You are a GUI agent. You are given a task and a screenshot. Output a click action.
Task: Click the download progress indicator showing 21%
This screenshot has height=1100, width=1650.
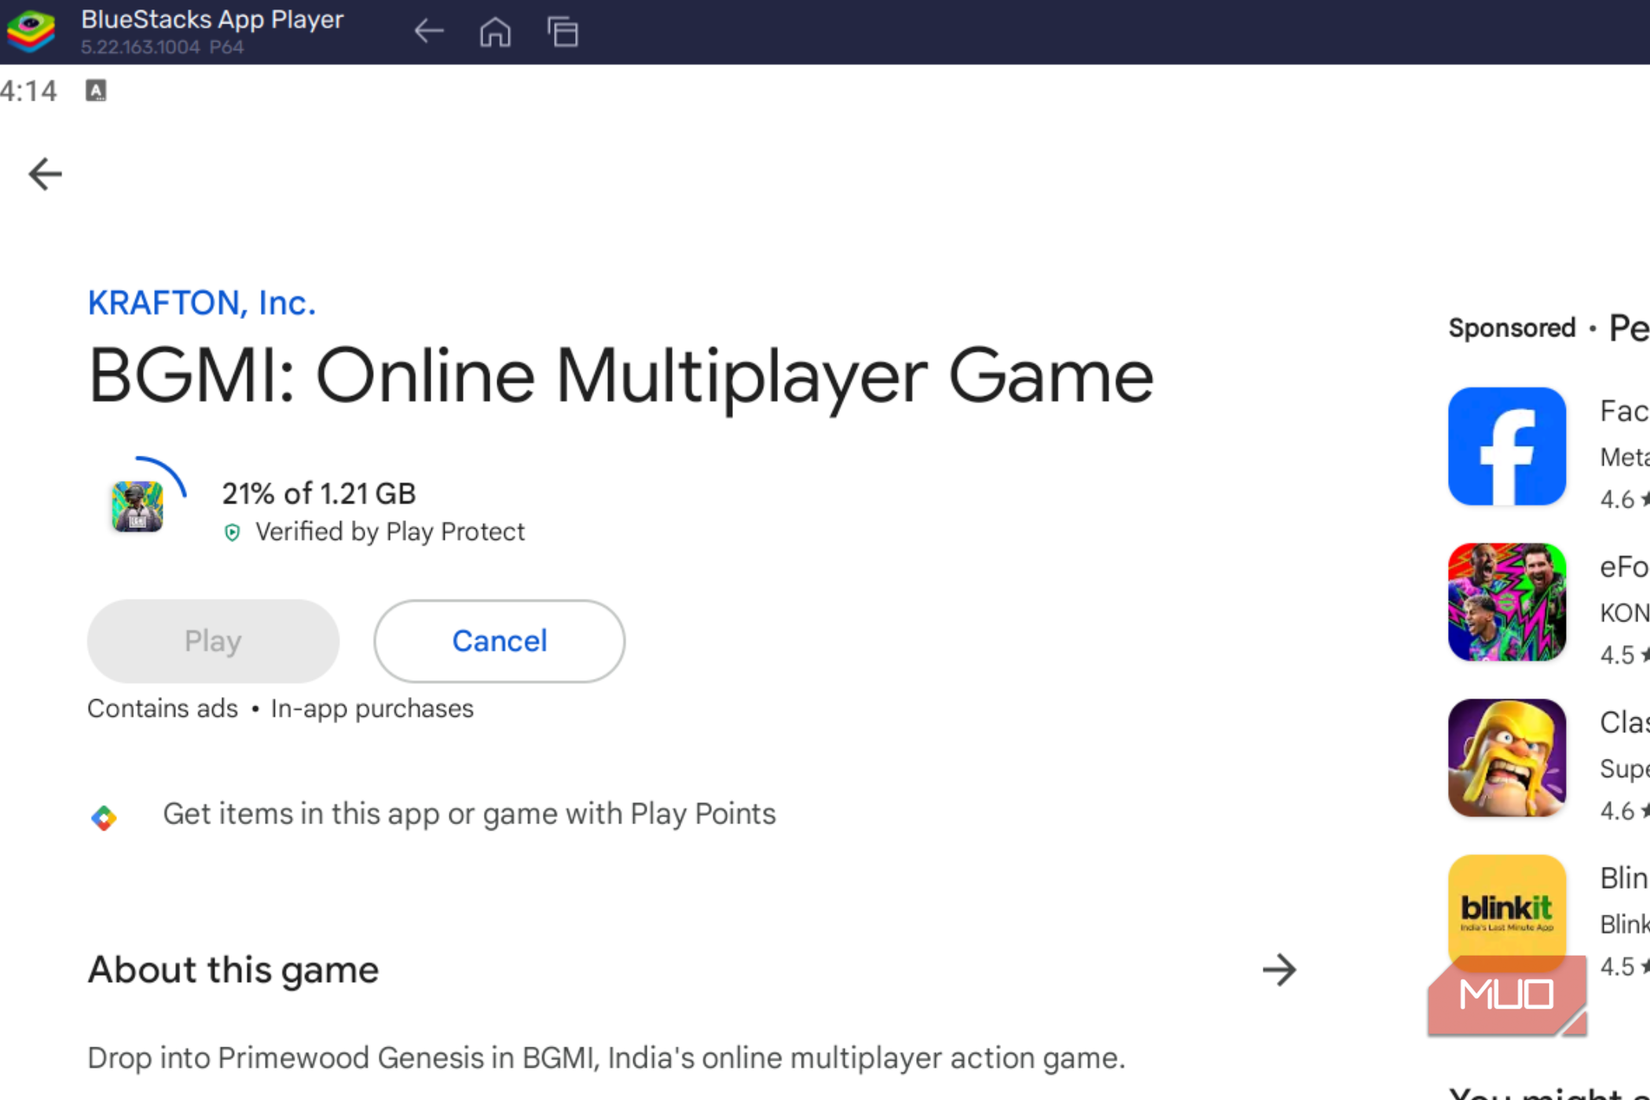(x=318, y=492)
